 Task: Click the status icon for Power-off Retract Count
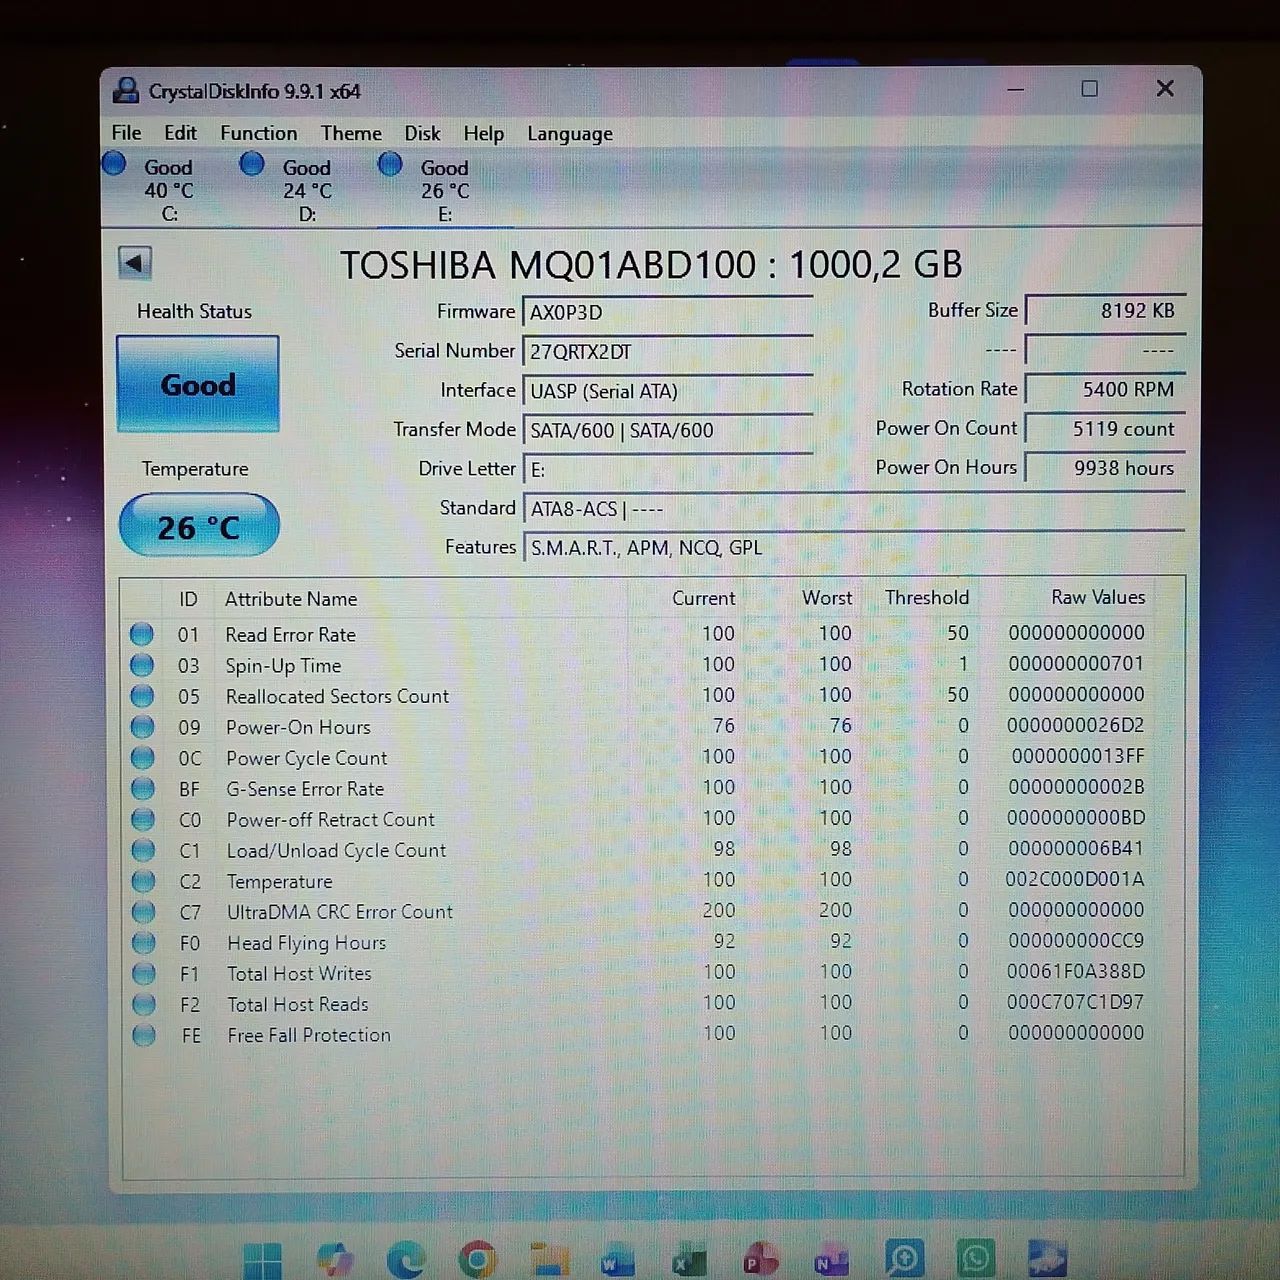pos(143,820)
